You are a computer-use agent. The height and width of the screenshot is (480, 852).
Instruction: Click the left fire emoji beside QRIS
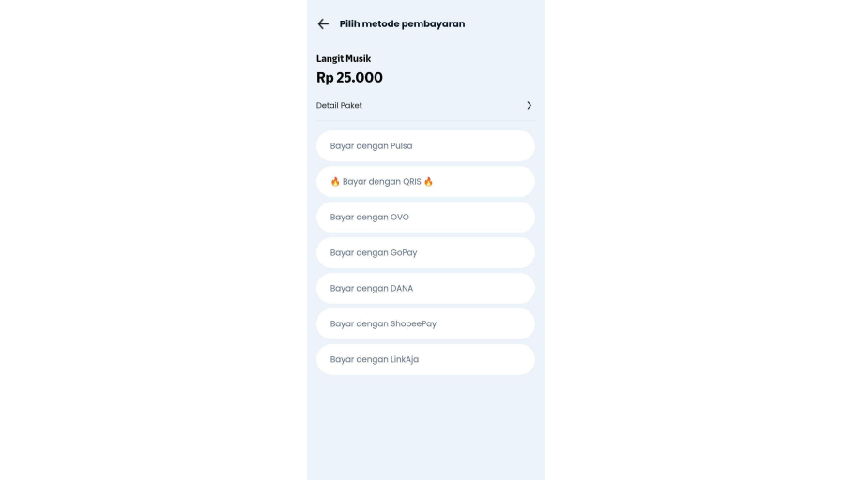point(335,182)
